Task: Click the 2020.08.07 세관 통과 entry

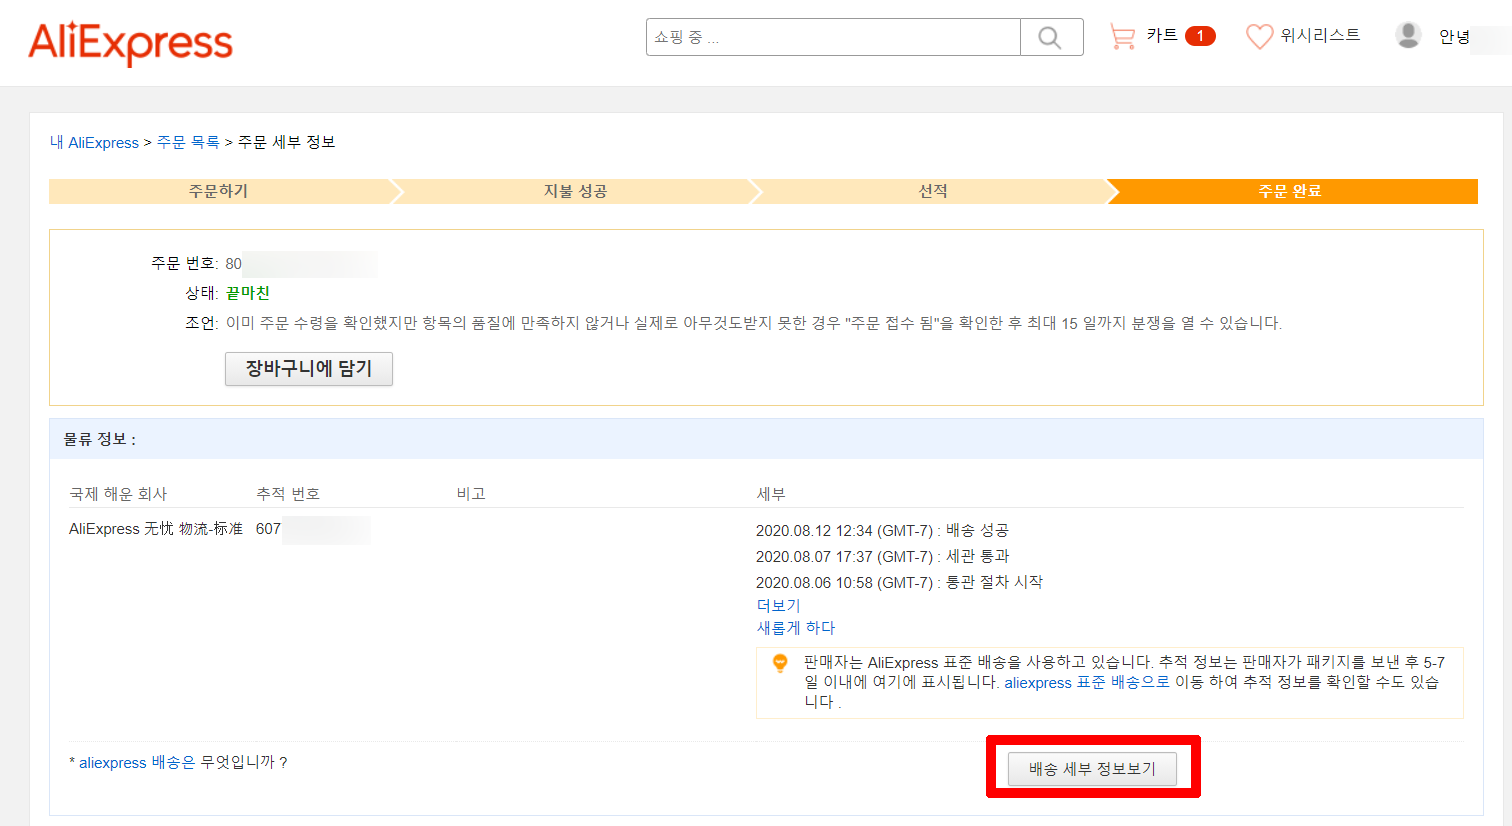Action: point(882,557)
